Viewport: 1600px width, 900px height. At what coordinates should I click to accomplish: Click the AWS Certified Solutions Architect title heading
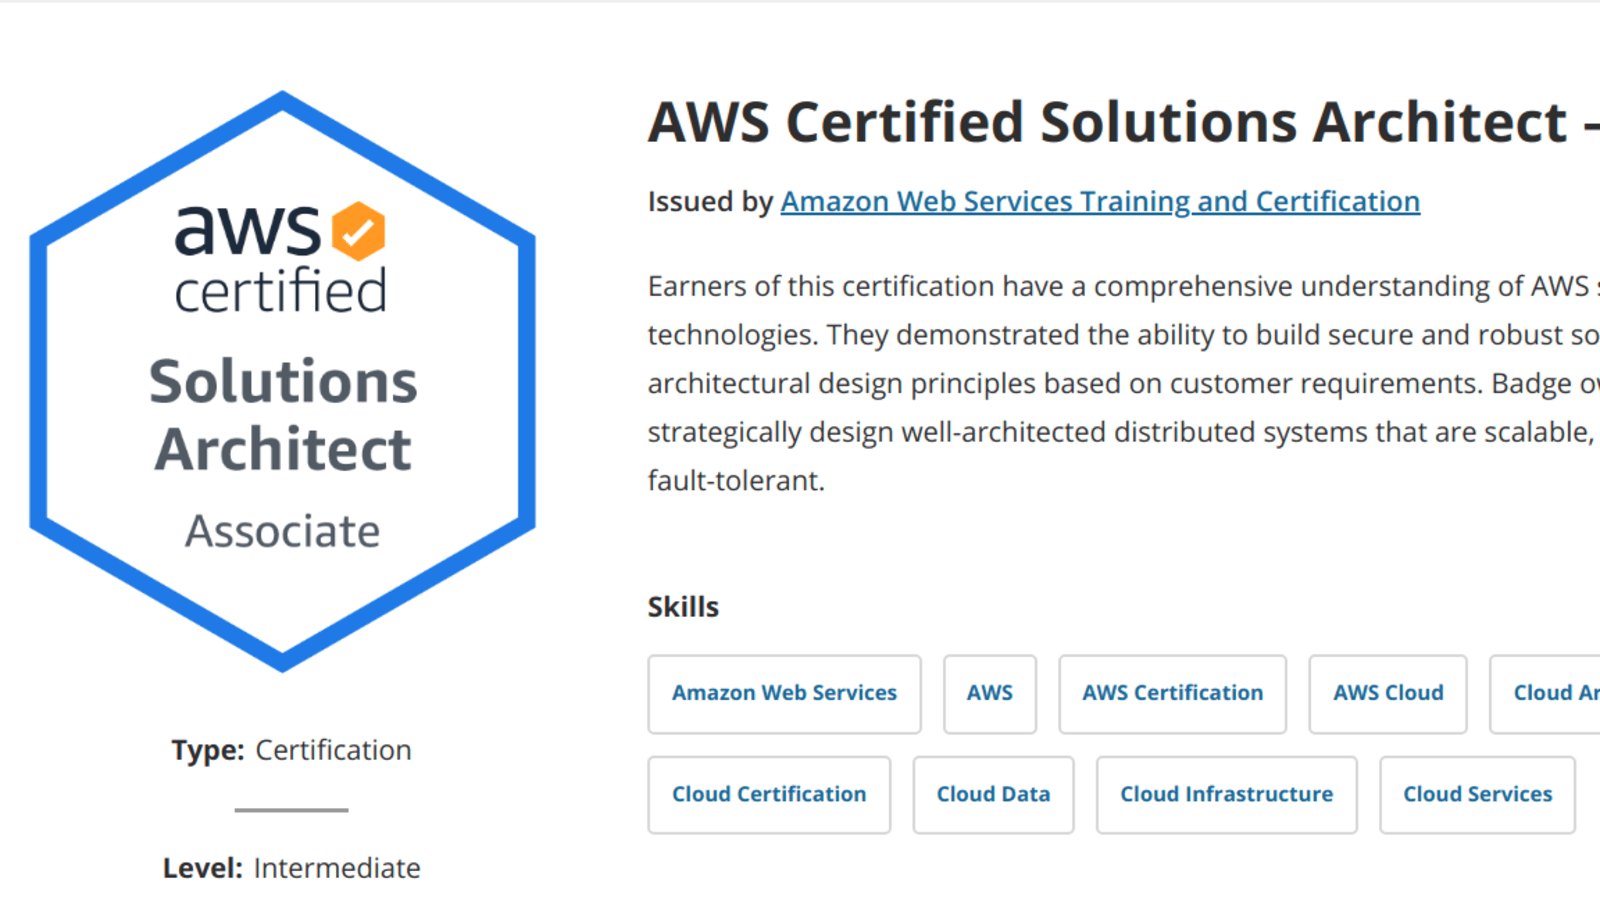1124,123
